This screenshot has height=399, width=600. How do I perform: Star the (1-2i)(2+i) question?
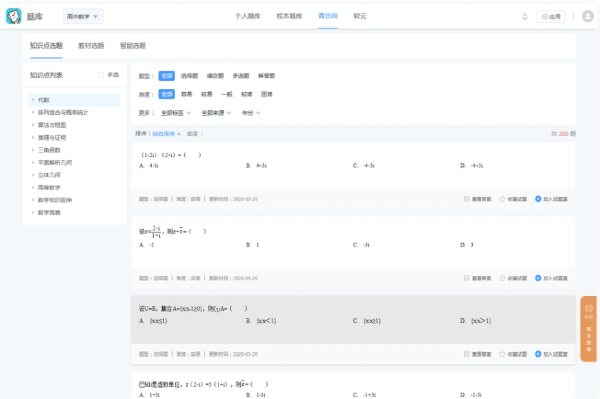513,199
